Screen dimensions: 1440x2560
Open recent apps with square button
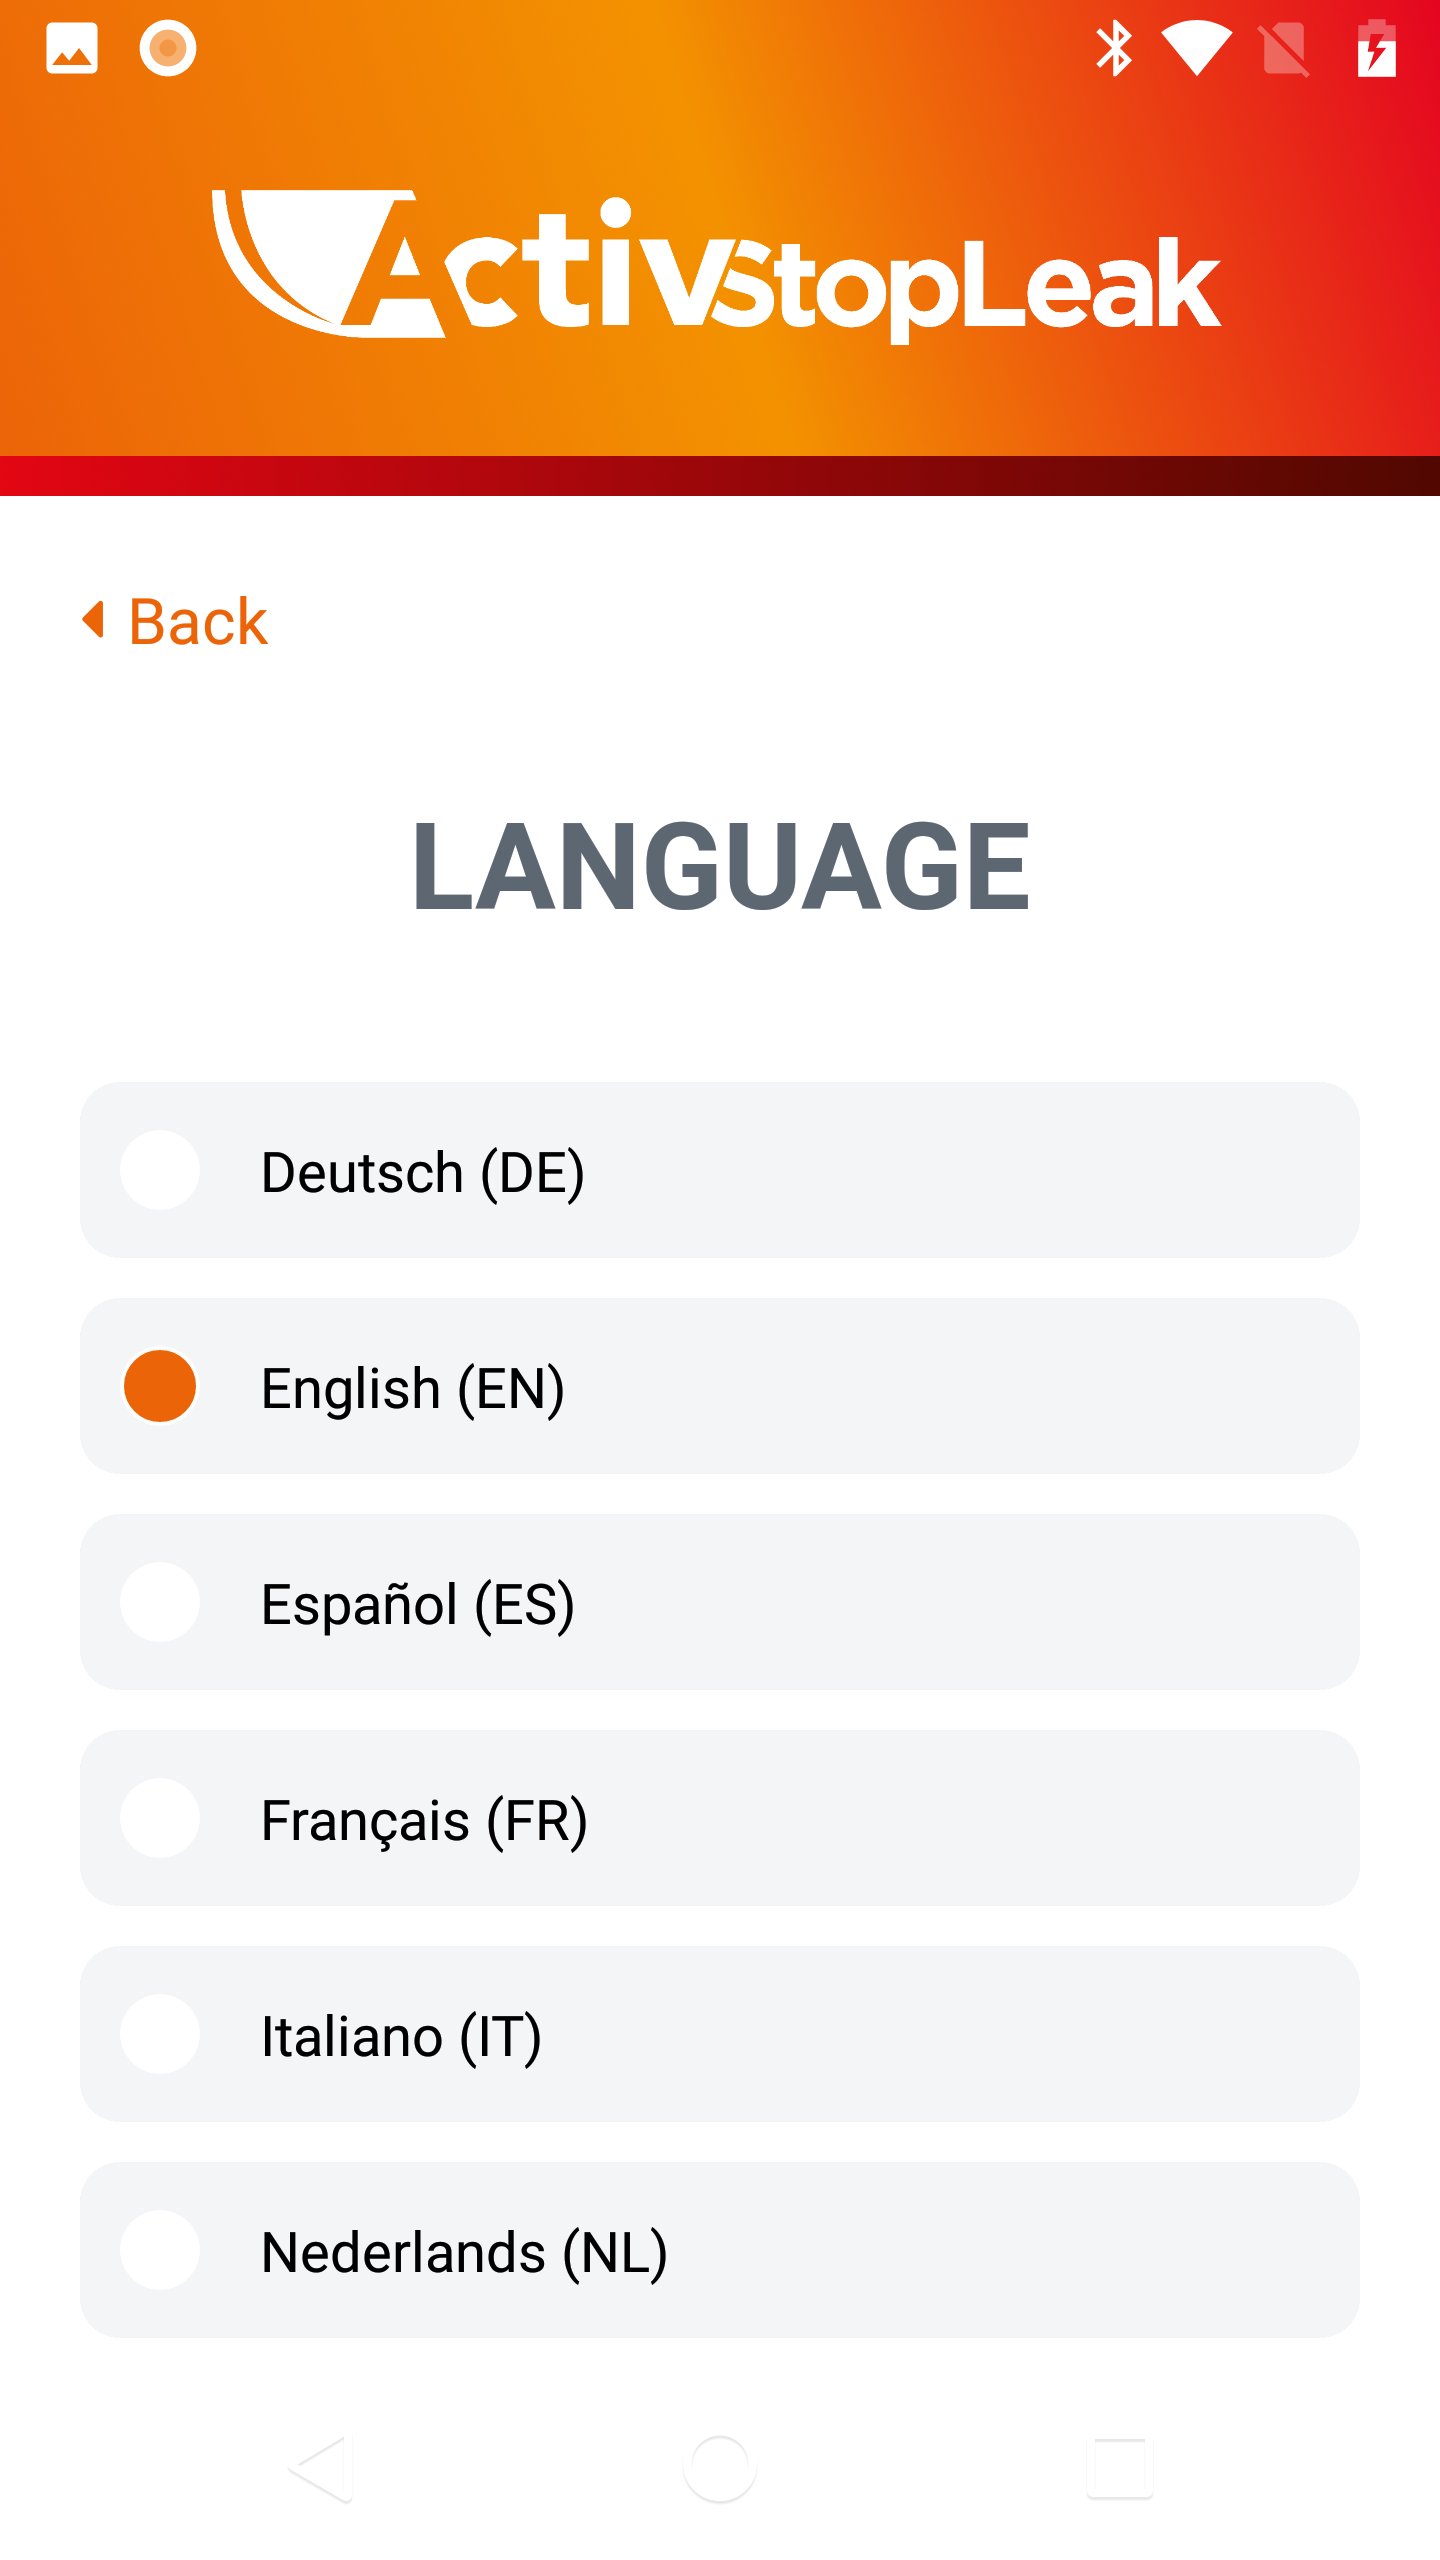[1120, 2469]
